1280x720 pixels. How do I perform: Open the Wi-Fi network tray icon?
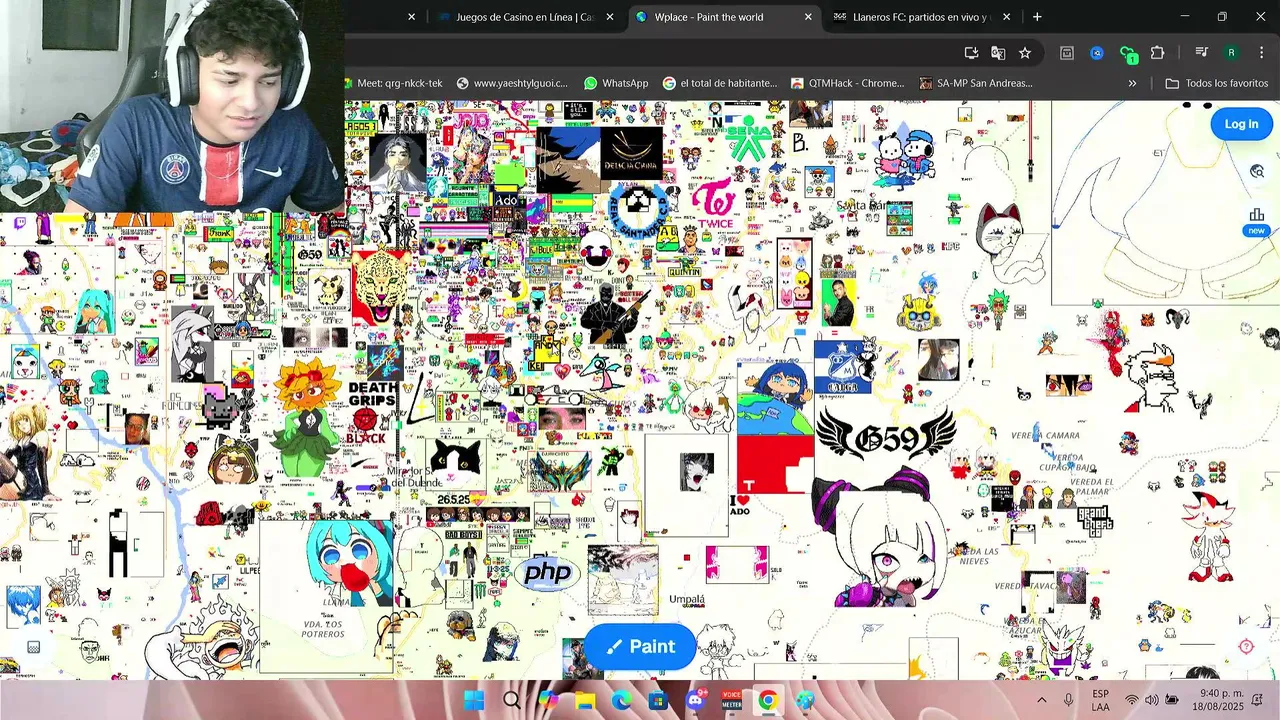click(1132, 700)
